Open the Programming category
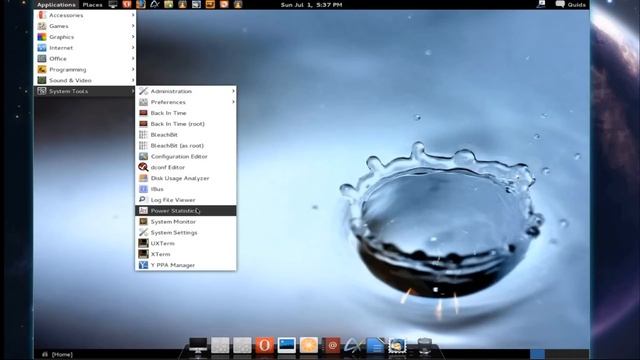Screen dimensions: 640x360 pyautogui.click(x=85, y=69)
